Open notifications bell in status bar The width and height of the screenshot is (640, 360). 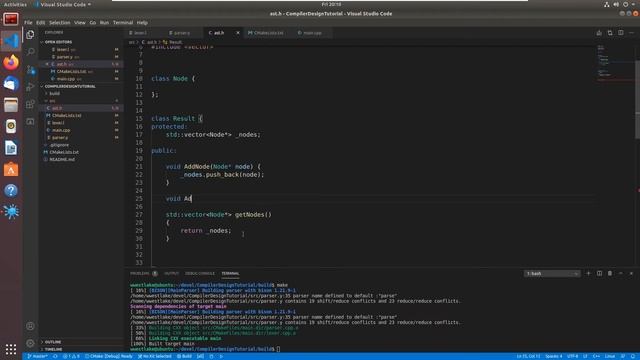tap(633, 356)
